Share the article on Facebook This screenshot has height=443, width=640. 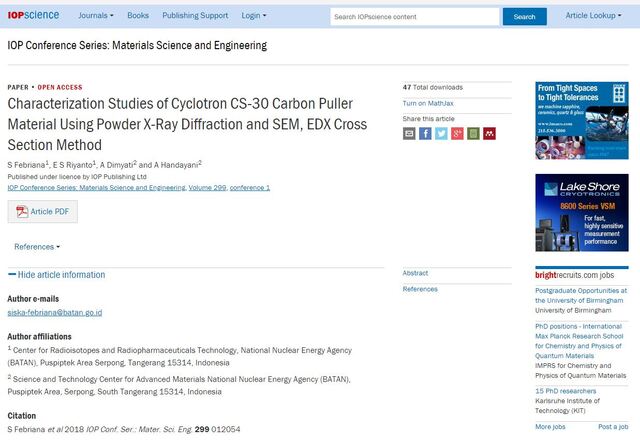425,133
